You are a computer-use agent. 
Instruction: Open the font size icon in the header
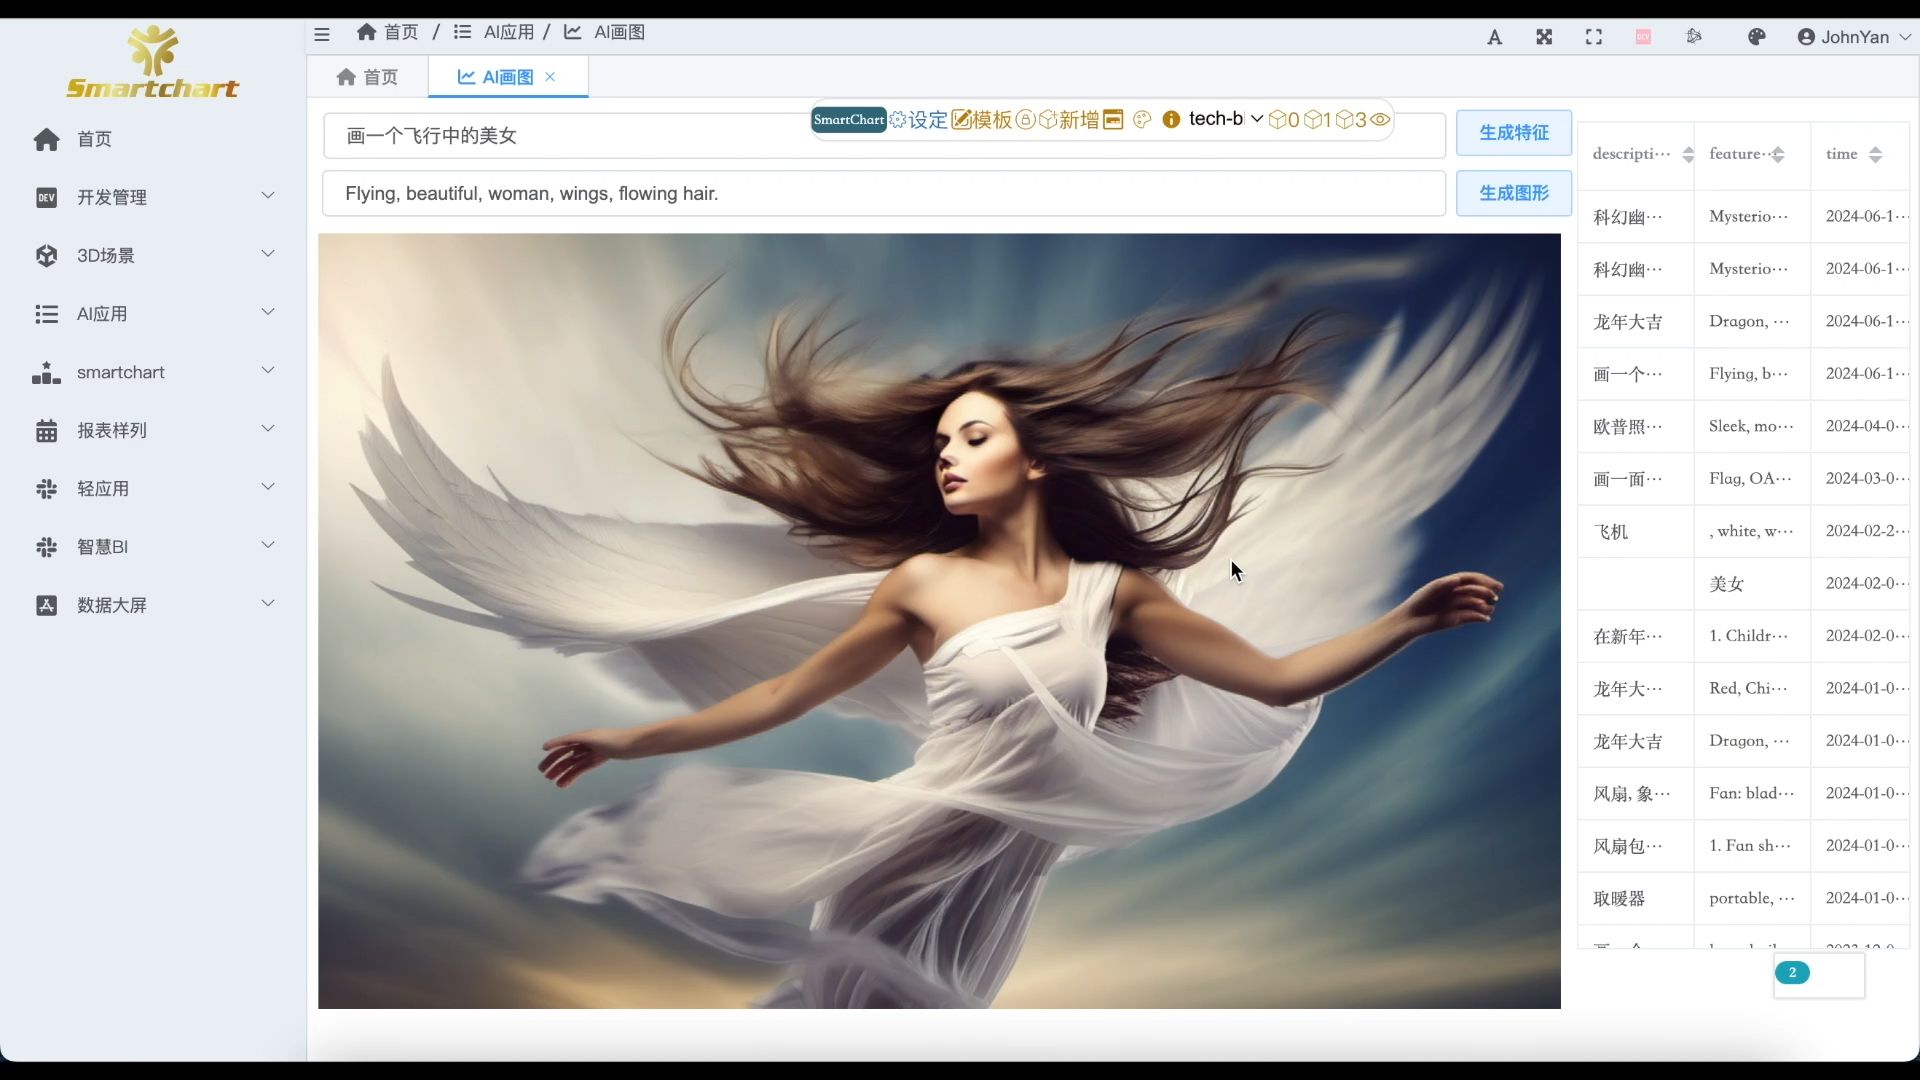pyautogui.click(x=1494, y=38)
